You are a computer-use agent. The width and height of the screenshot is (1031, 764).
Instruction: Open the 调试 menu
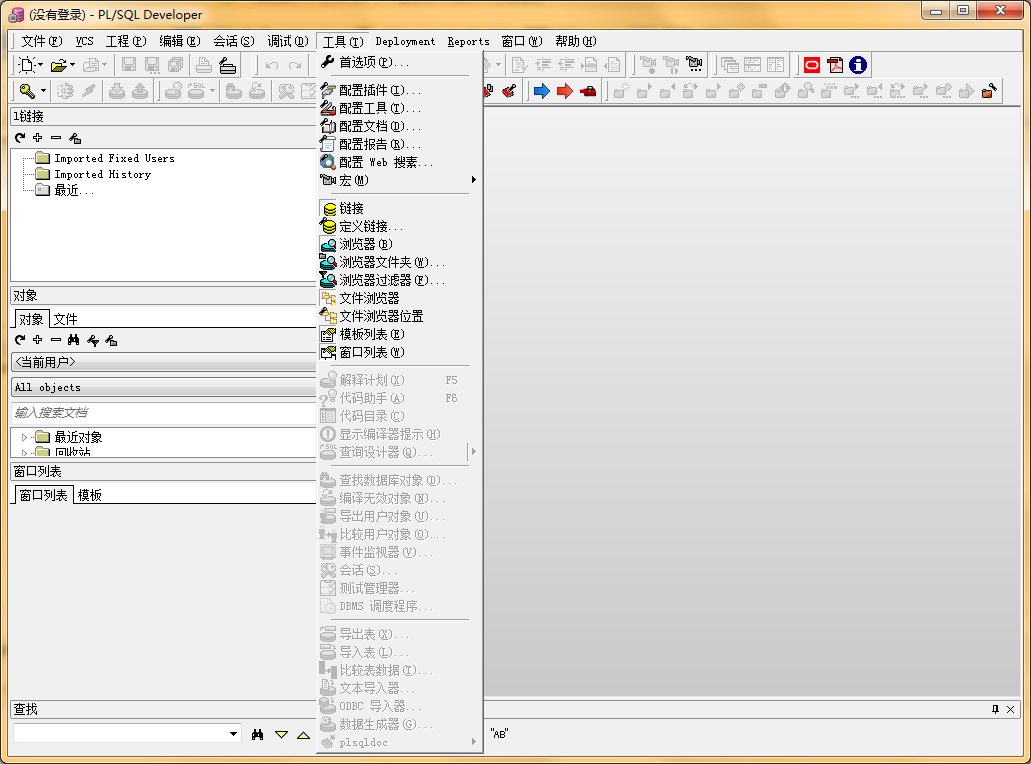pyautogui.click(x=287, y=41)
